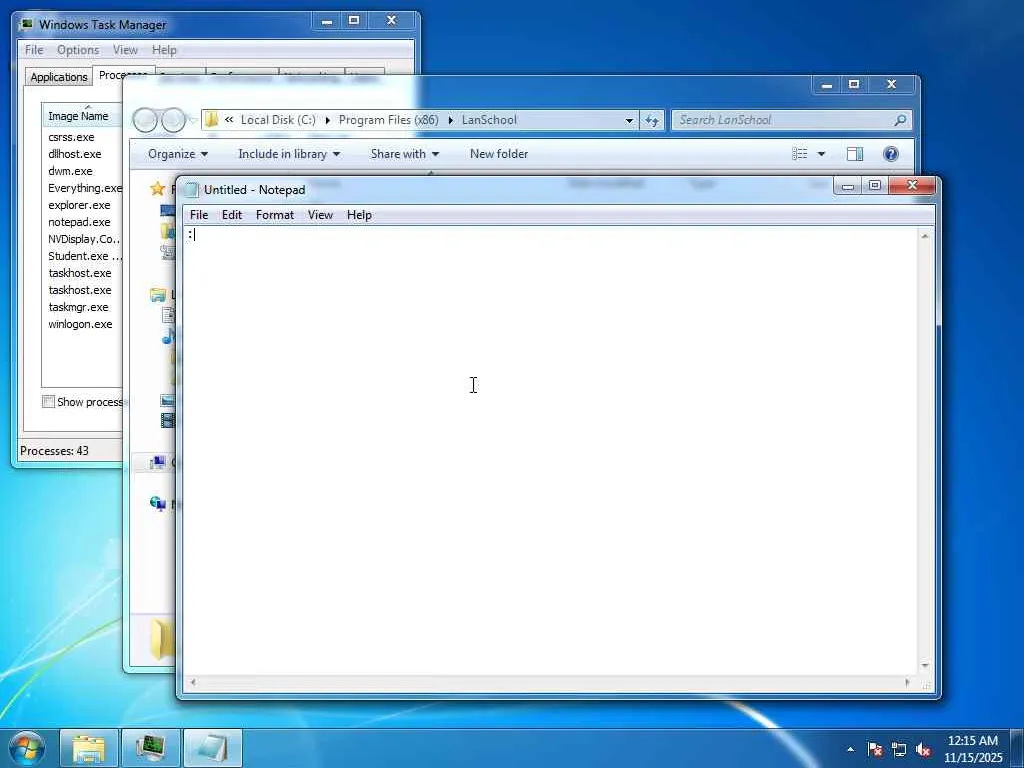
Task: Toggle the preview pane icon
Action: [x=855, y=154]
